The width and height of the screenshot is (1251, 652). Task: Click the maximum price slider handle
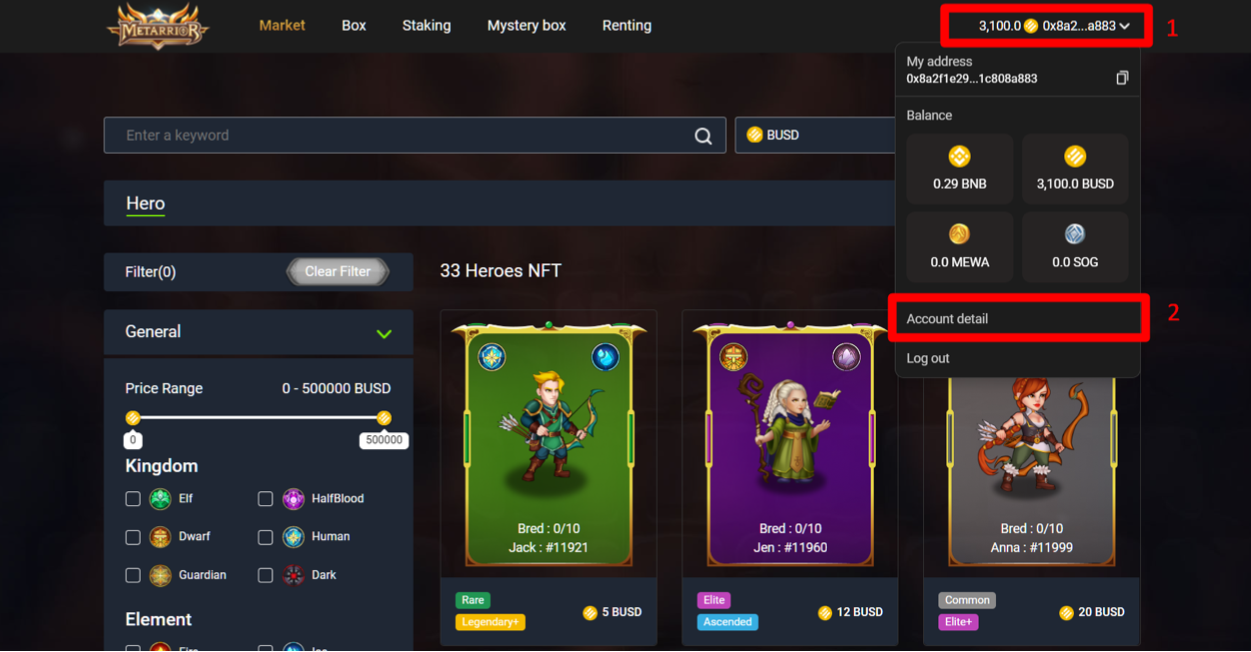tap(384, 418)
